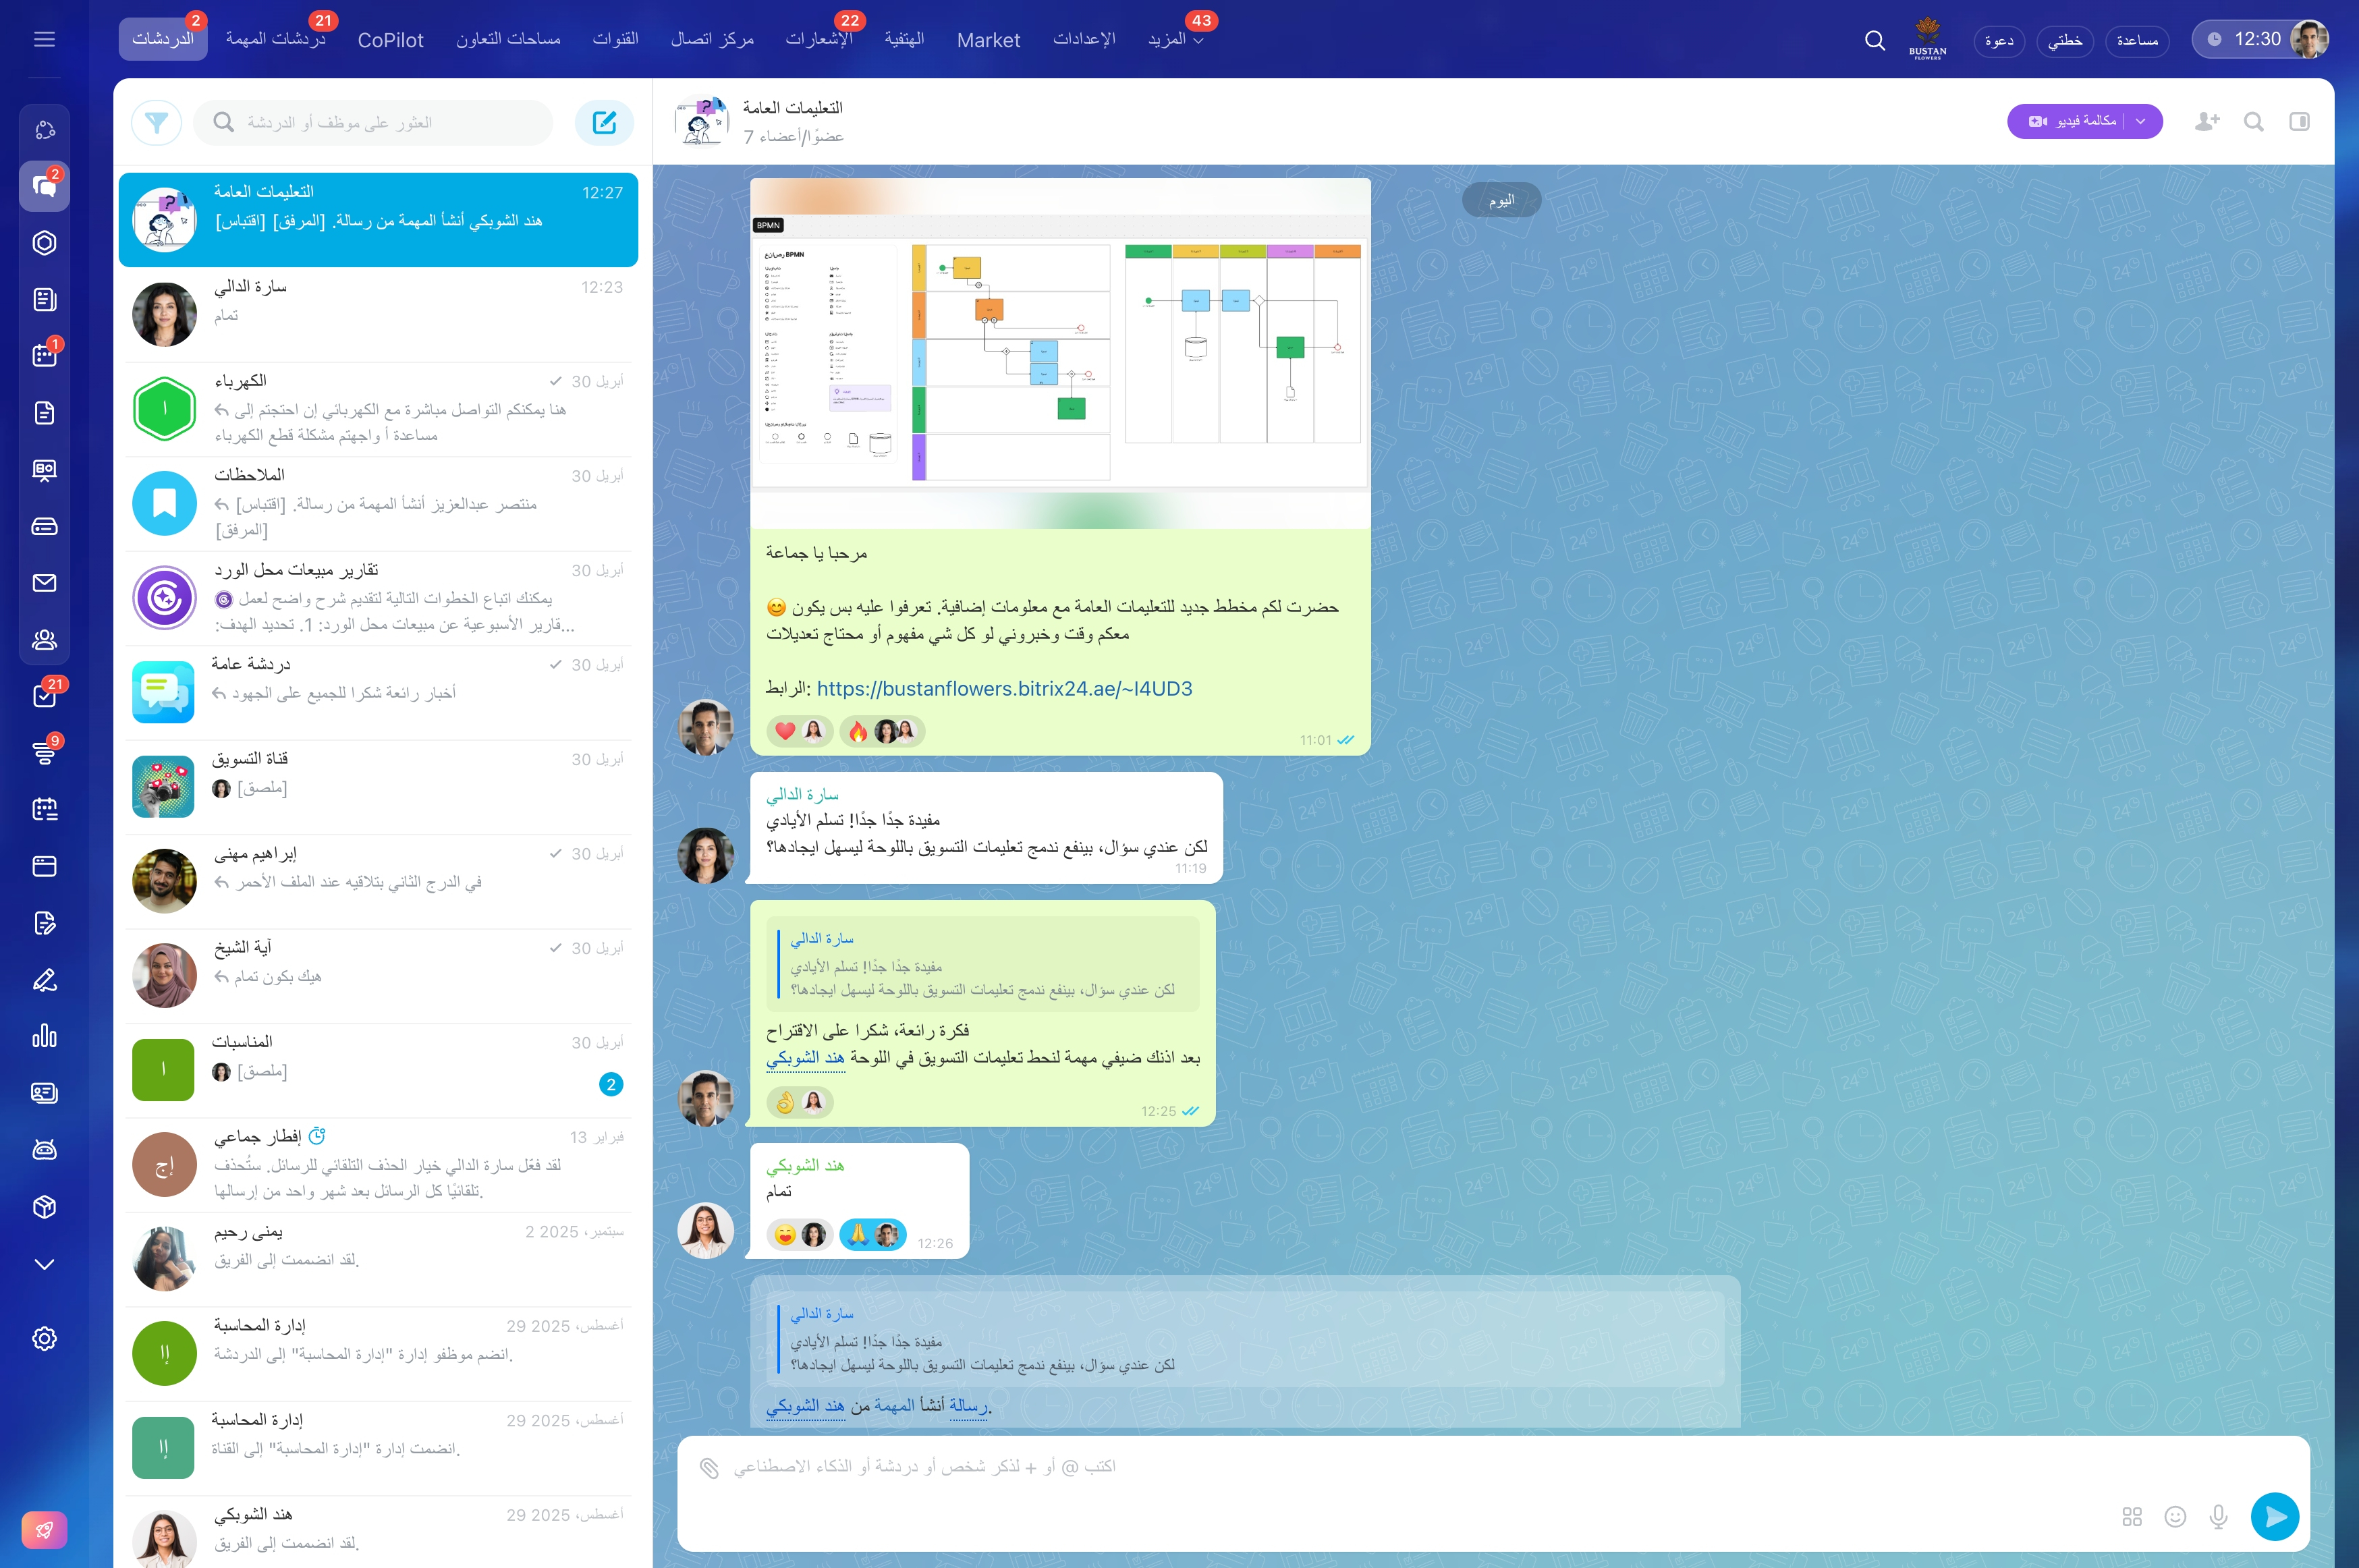
Task: Open تقارير مبيعات محل الورد chat
Action: [x=378, y=598]
